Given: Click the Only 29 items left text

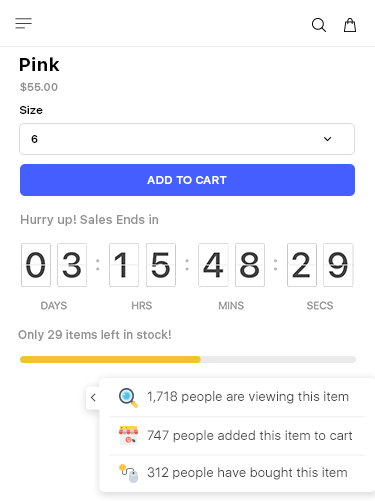Looking at the screenshot, I should [95, 335].
